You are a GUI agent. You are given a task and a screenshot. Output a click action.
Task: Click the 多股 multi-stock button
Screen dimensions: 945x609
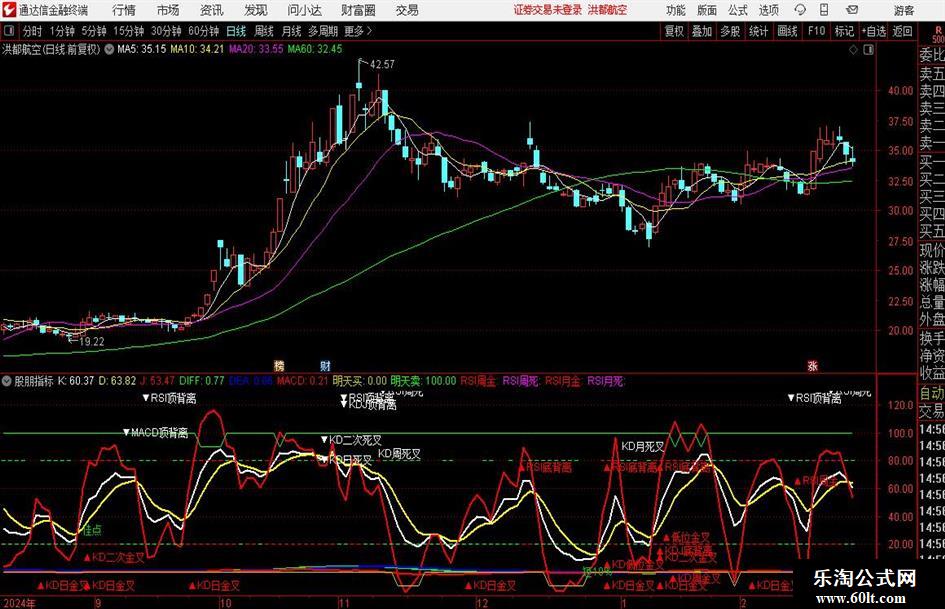coord(730,31)
